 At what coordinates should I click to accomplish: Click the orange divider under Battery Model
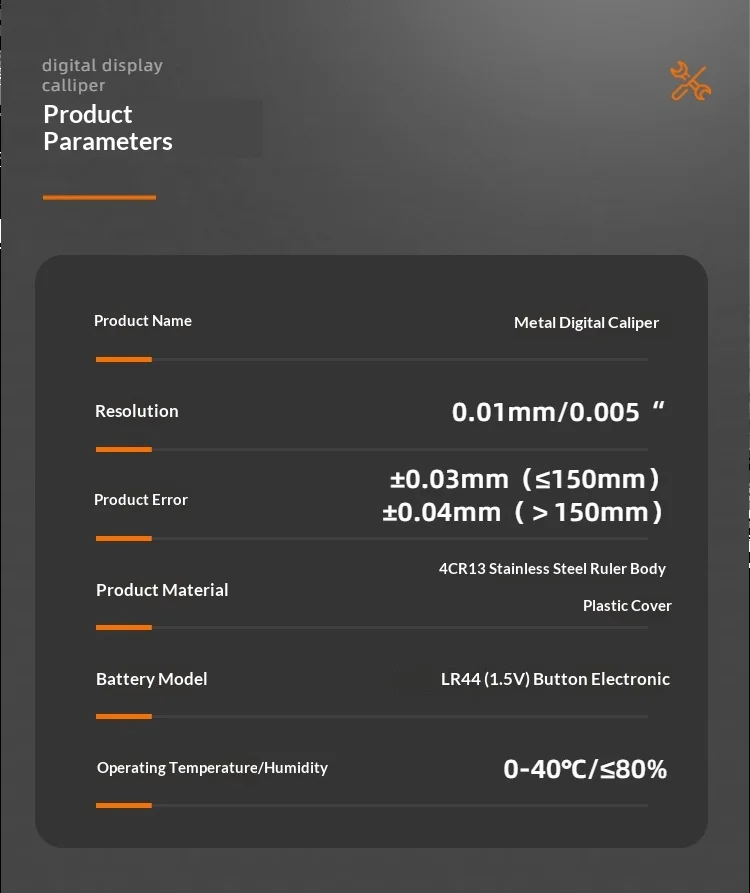coord(124,716)
